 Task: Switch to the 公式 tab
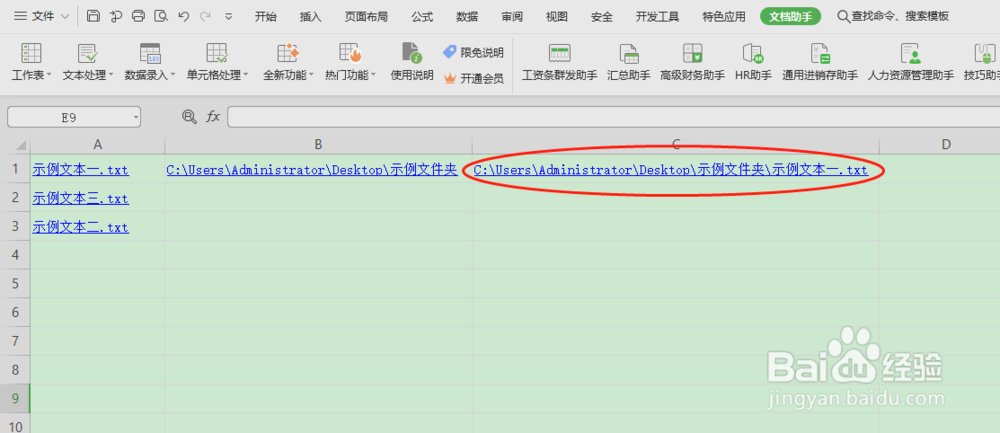[422, 17]
